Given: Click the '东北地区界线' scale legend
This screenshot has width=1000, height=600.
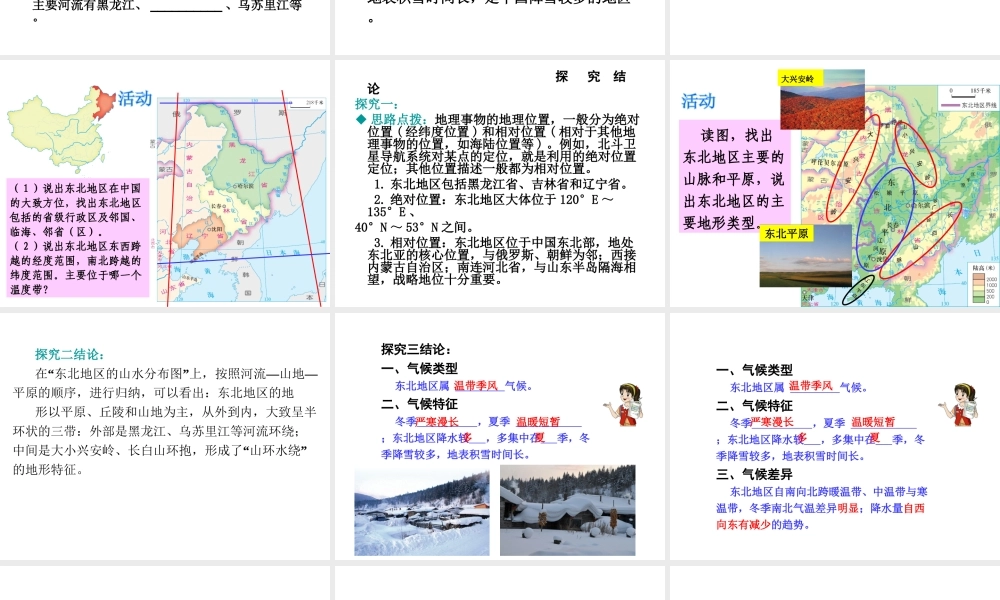Looking at the screenshot, I should pos(967,99).
